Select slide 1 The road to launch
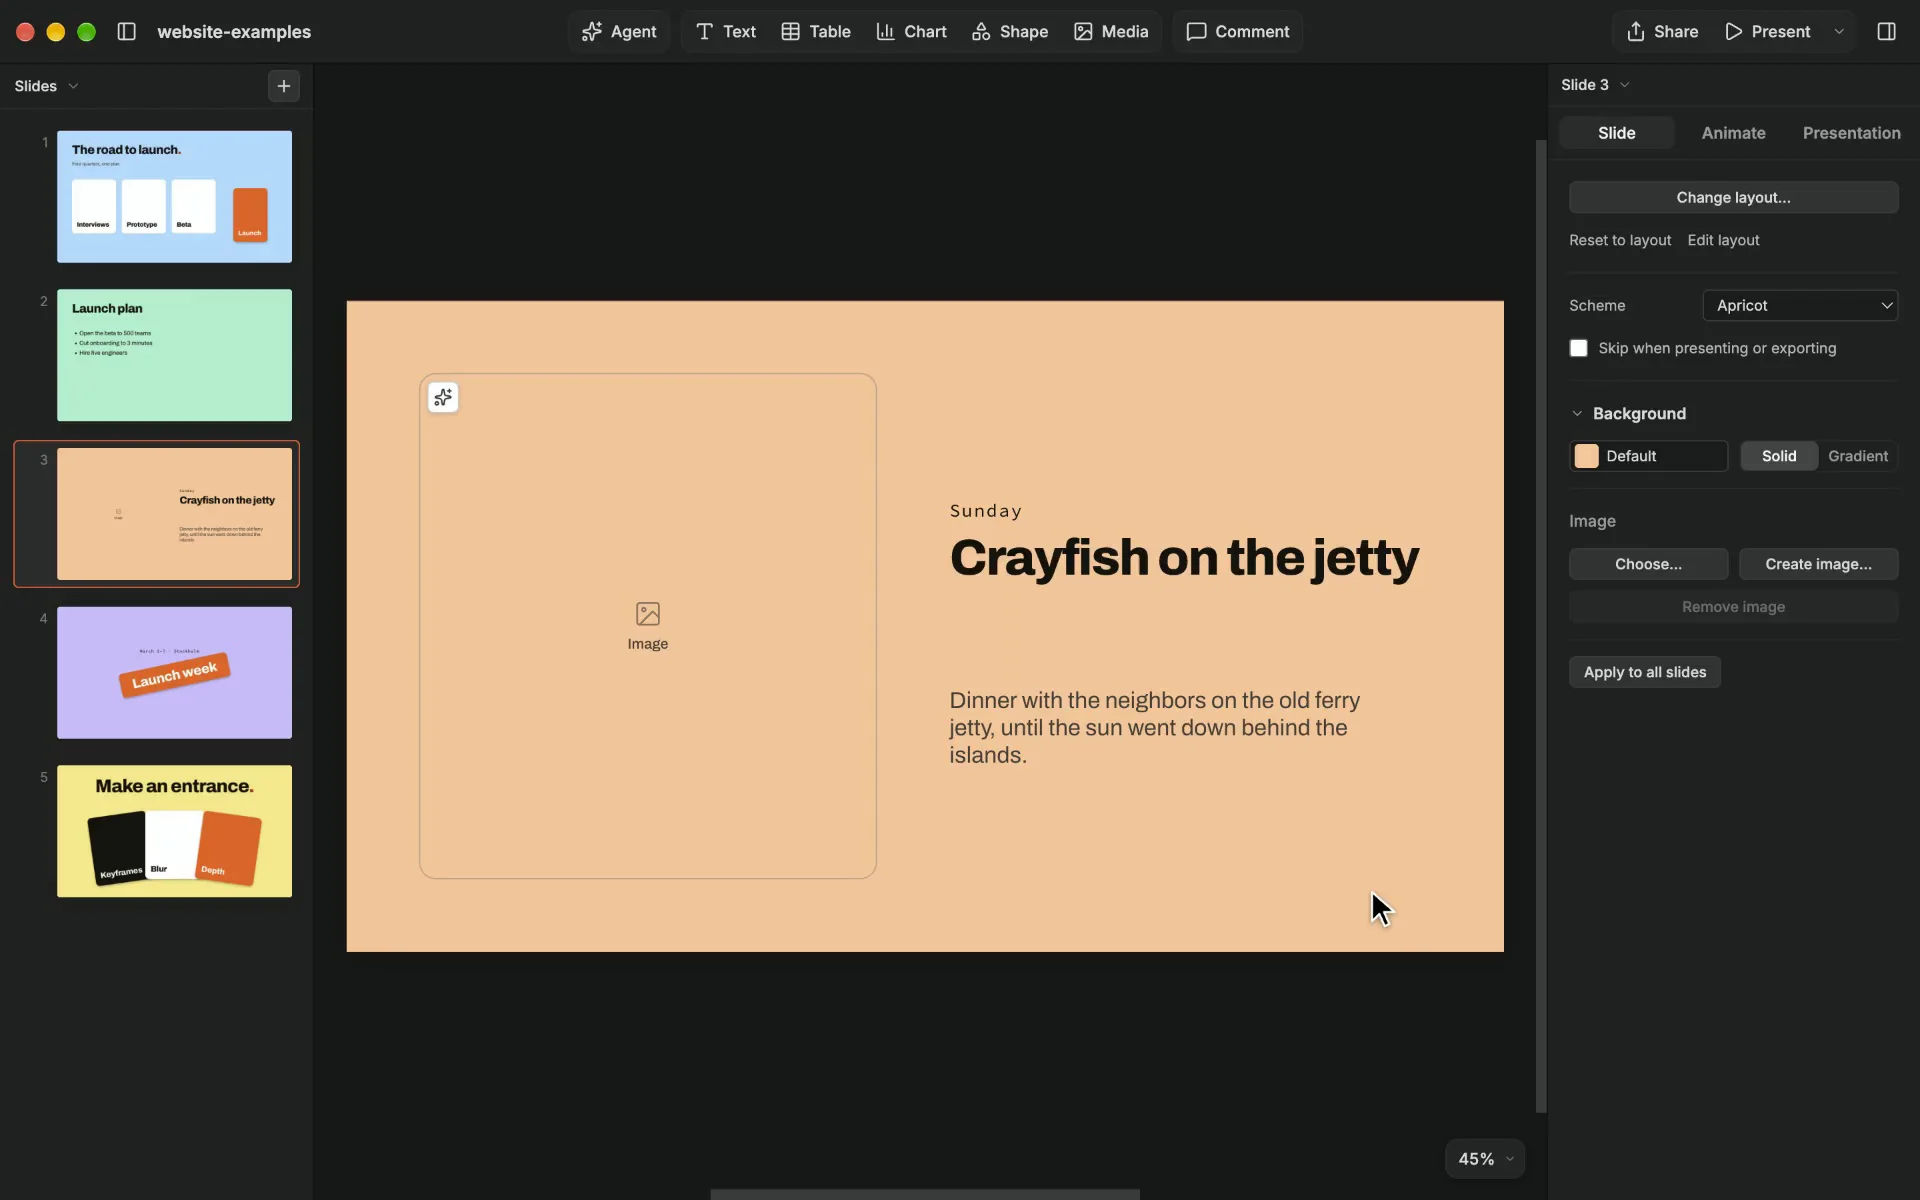Image resolution: width=1920 pixels, height=1200 pixels. (x=174, y=197)
